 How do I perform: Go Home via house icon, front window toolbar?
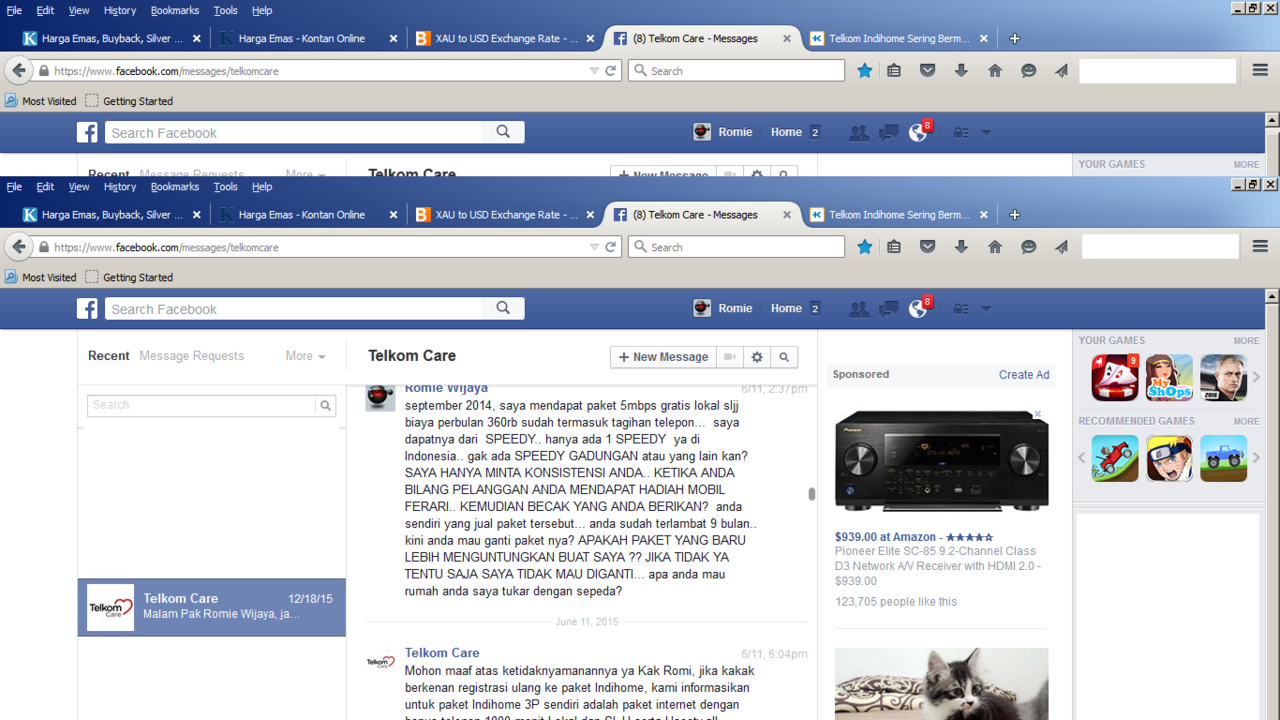click(x=995, y=247)
